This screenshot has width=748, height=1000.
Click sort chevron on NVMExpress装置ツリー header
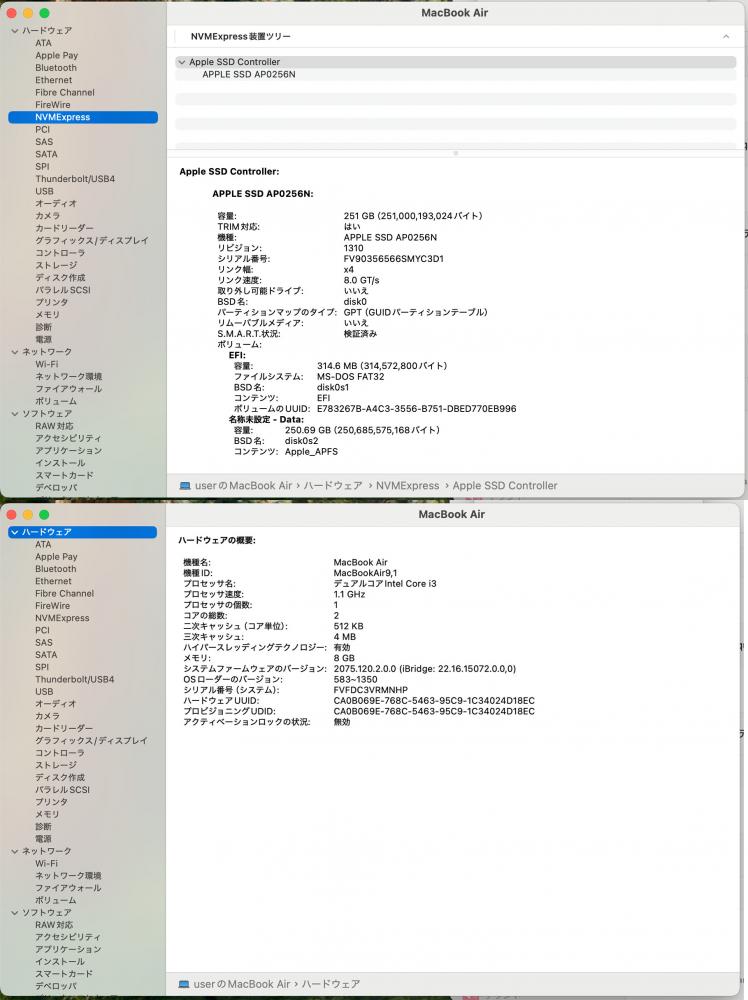pyautogui.click(x=726, y=37)
